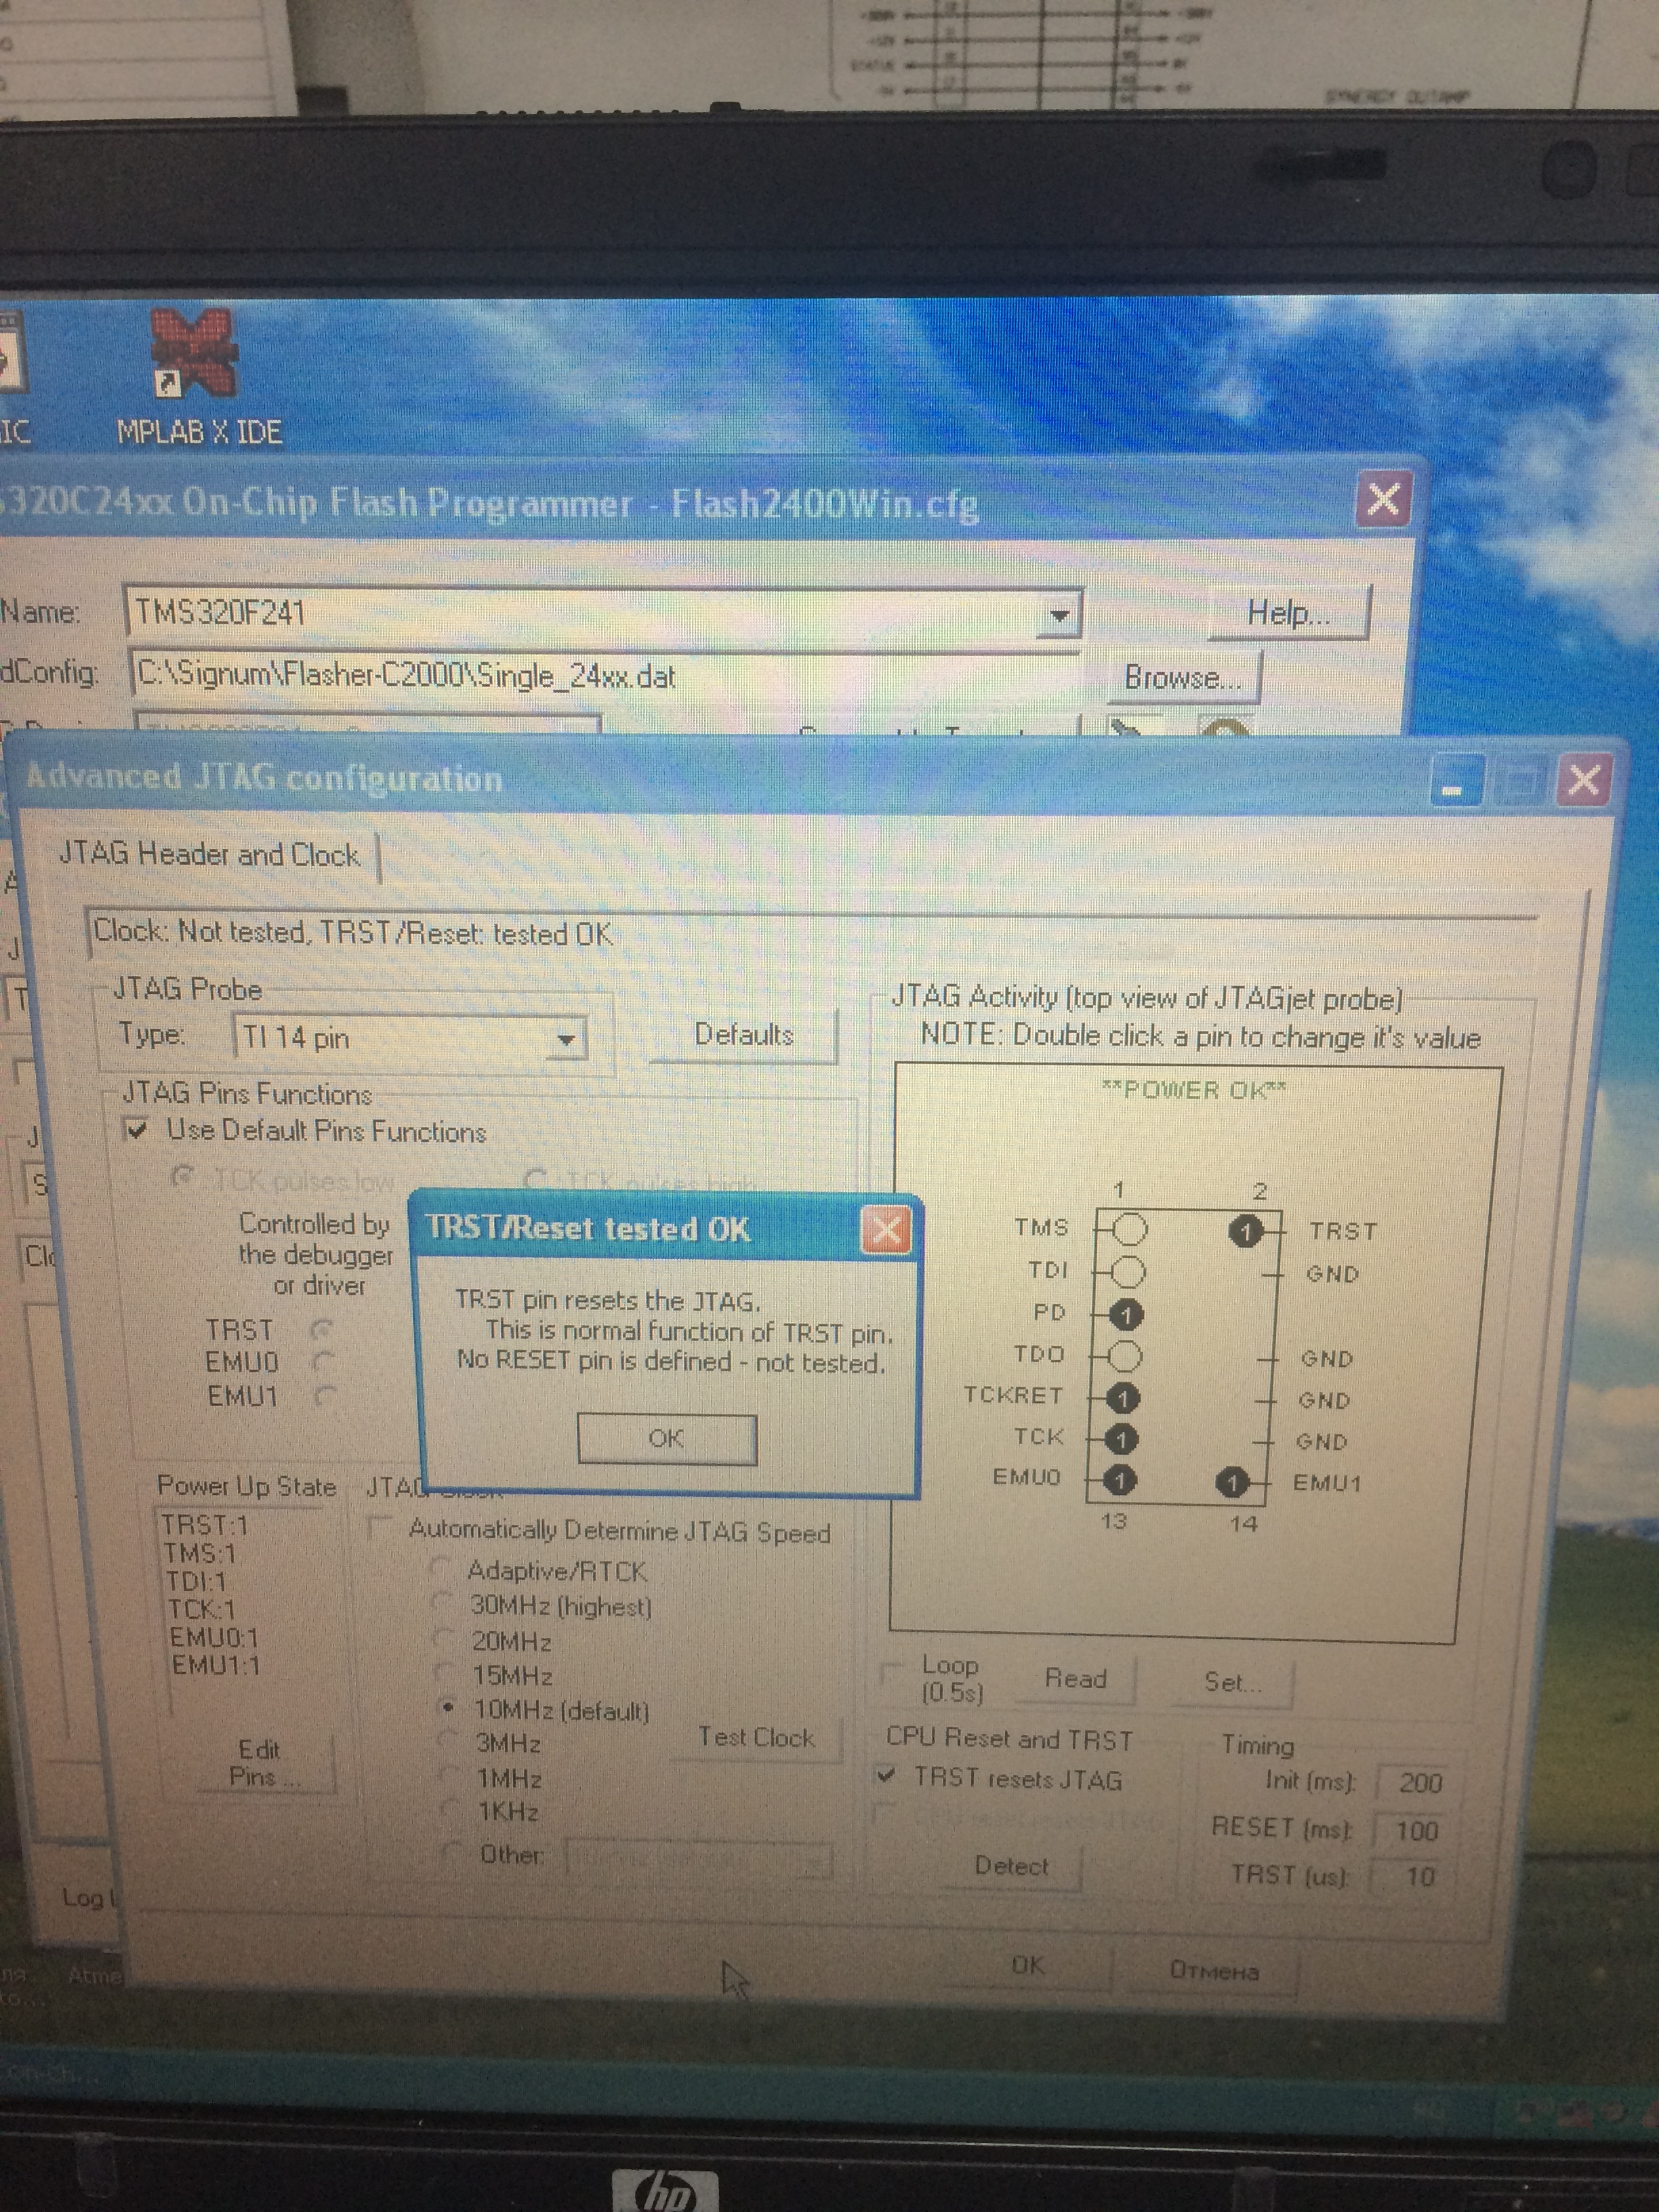Open the JTAG Probe Type dropdown

566,1039
